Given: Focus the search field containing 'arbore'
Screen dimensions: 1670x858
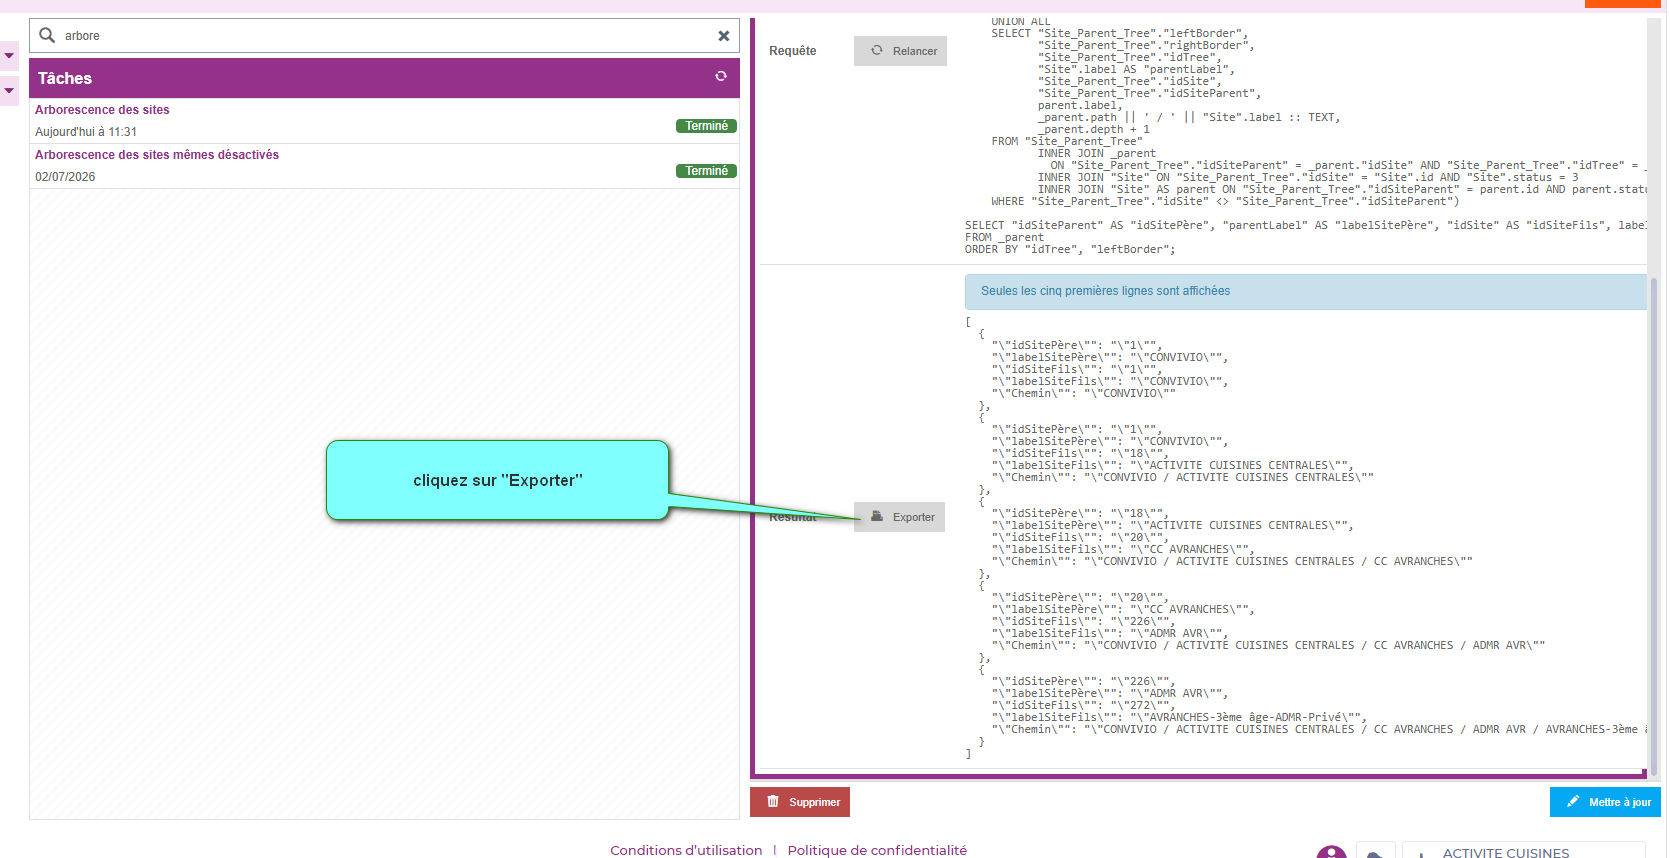Looking at the screenshot, I should (385, 36).
